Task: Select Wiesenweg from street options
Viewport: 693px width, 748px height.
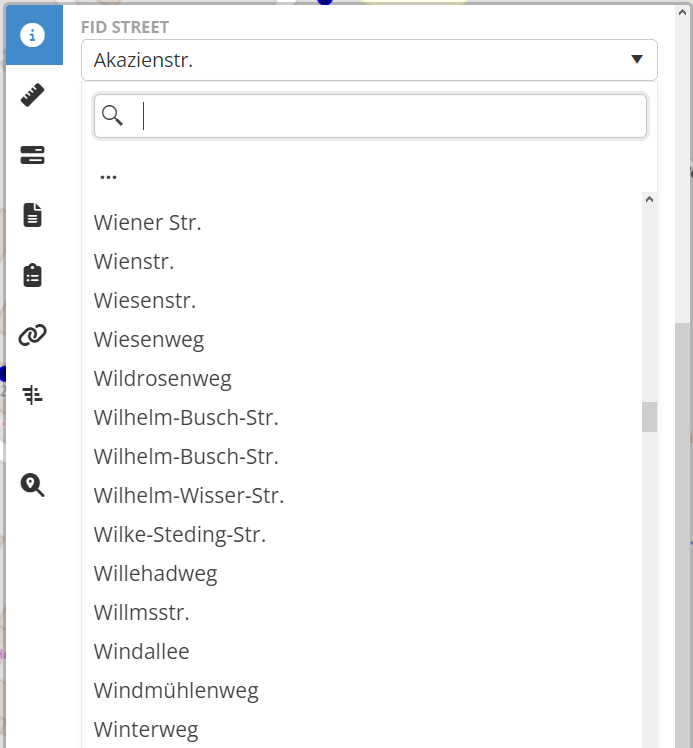Action: [x=149, y=340]
